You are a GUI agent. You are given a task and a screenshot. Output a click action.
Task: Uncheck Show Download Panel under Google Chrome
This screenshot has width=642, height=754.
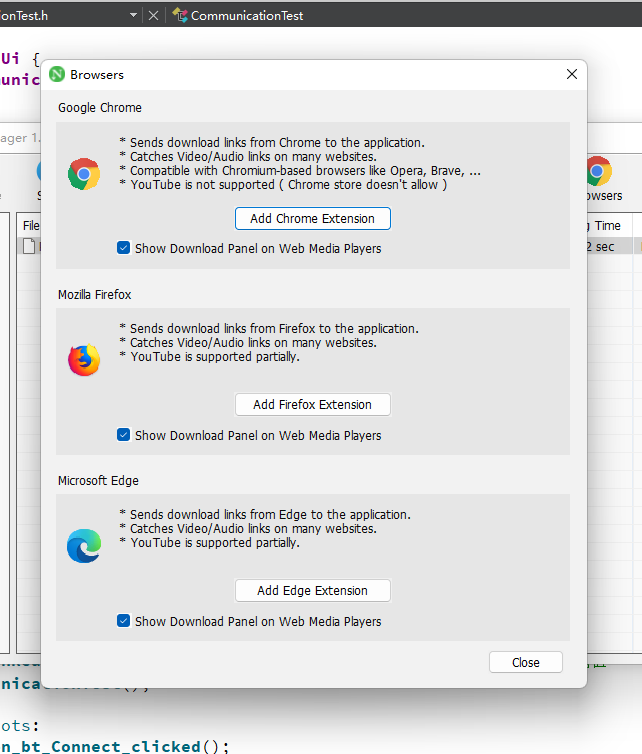tap(124, 248)
